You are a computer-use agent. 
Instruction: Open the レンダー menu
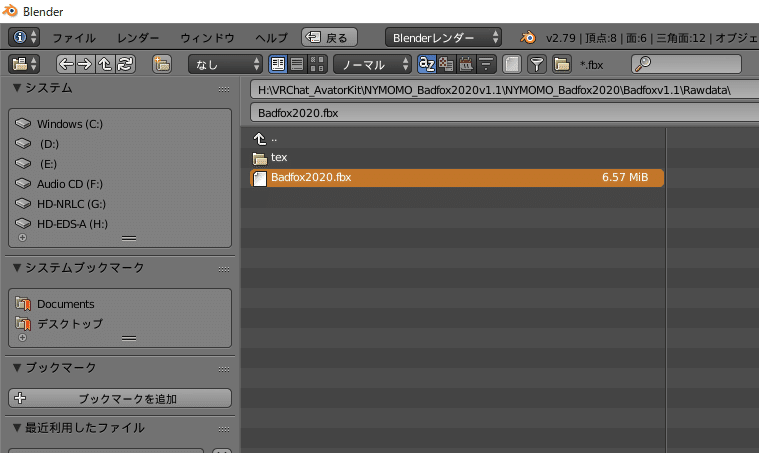click(138, 38)
